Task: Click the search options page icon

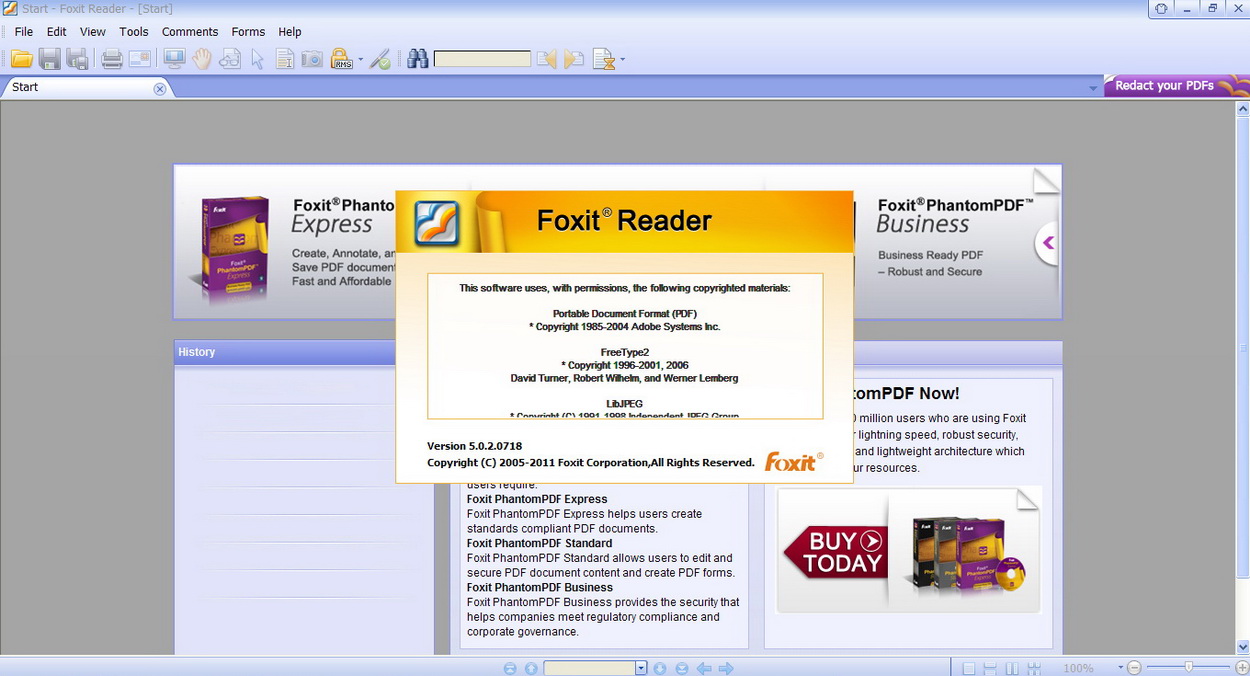Action: click(x=603, y=59)
